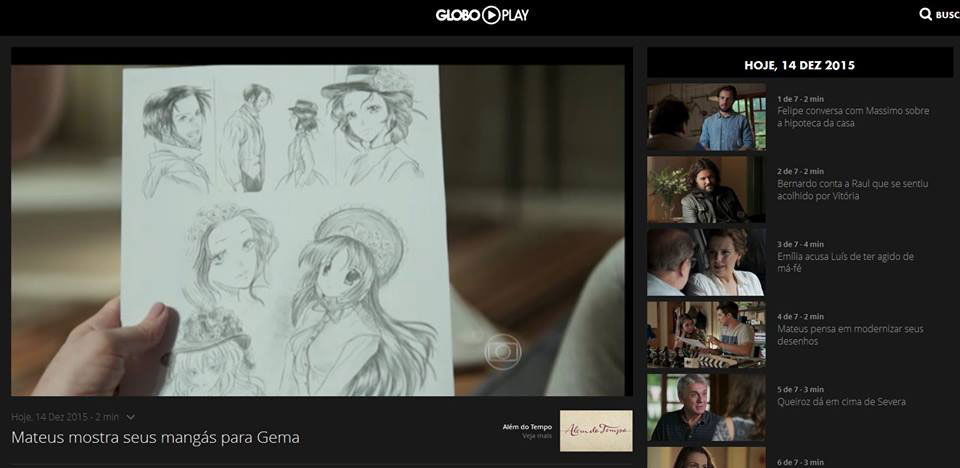The height and width of the screenshot is (468, 960).
Task: Play the main manga sketches video
Action: coord(318,230)
